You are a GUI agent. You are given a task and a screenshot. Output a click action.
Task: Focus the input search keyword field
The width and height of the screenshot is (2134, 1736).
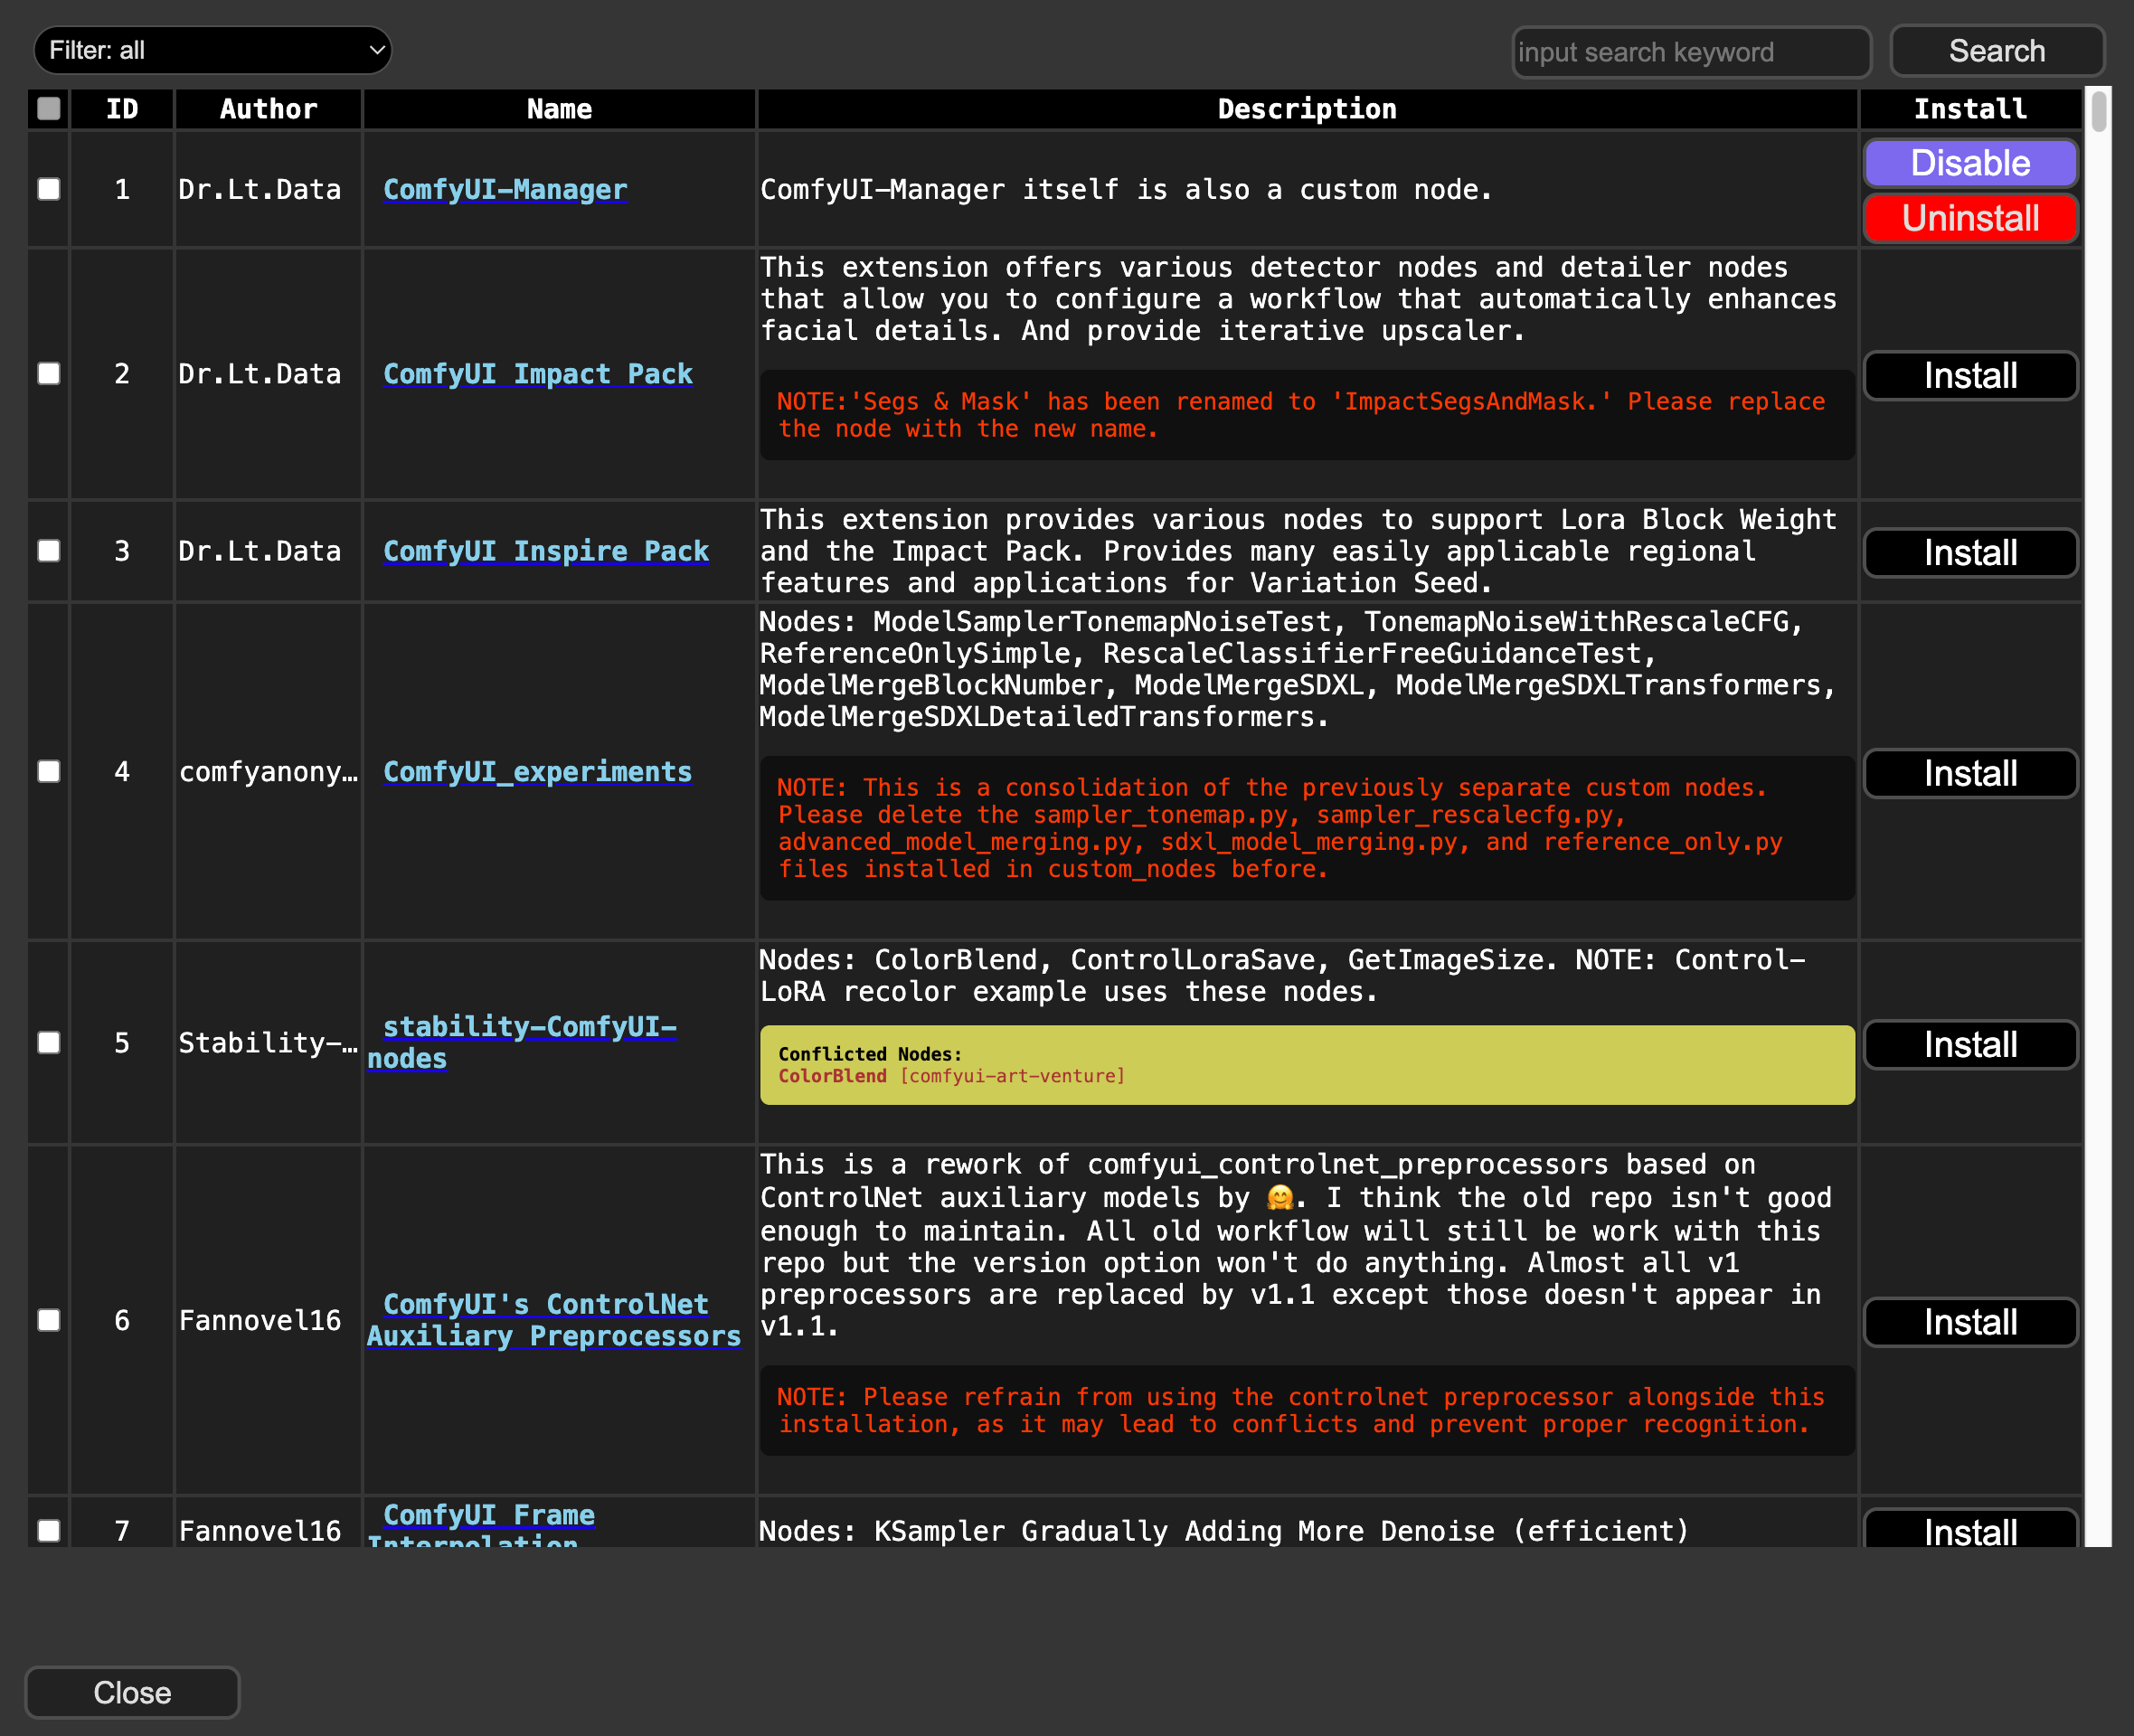[x=1690, y=52]
